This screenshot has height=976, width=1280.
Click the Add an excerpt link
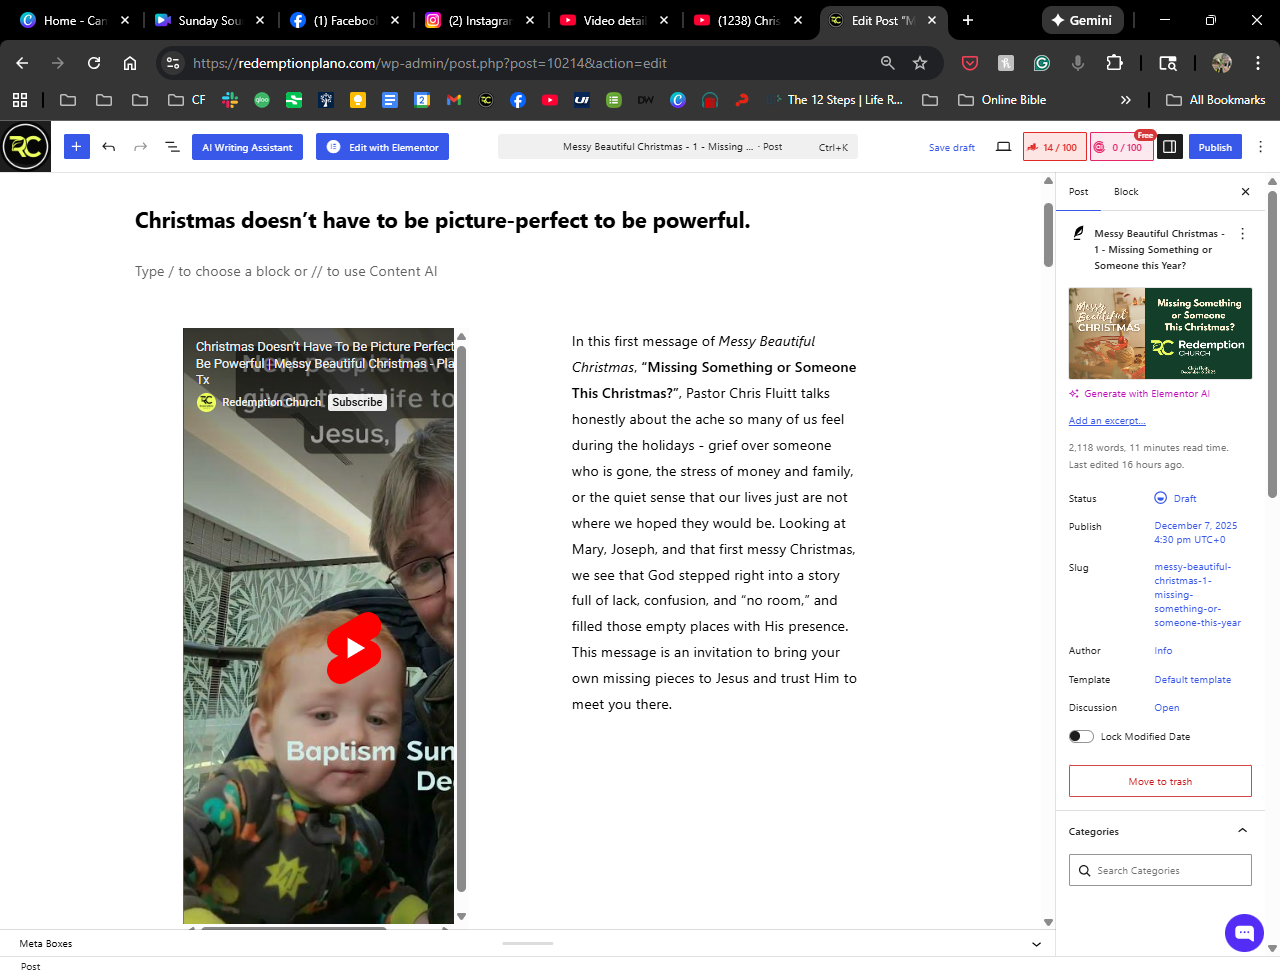click(x=1107, y=421)
